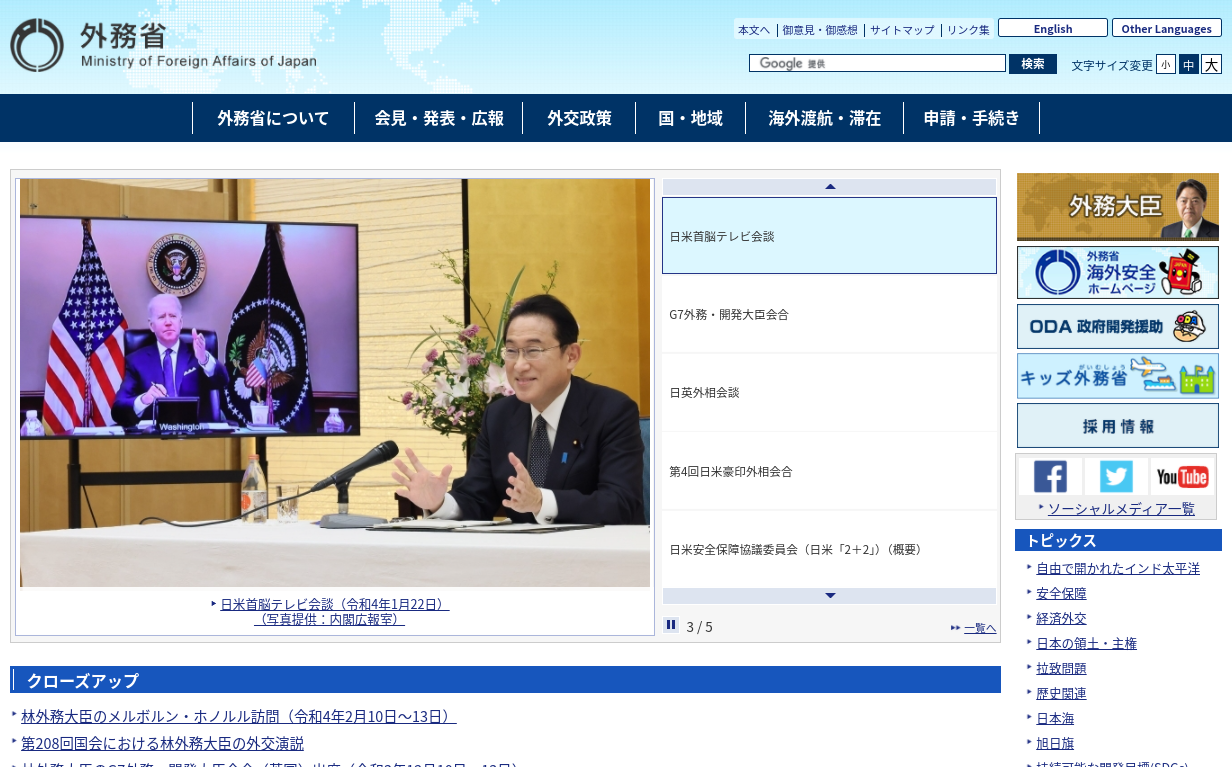Open the リンク集 link
This screenshot has width=1232, height=767.
click(x=968, y=30)
